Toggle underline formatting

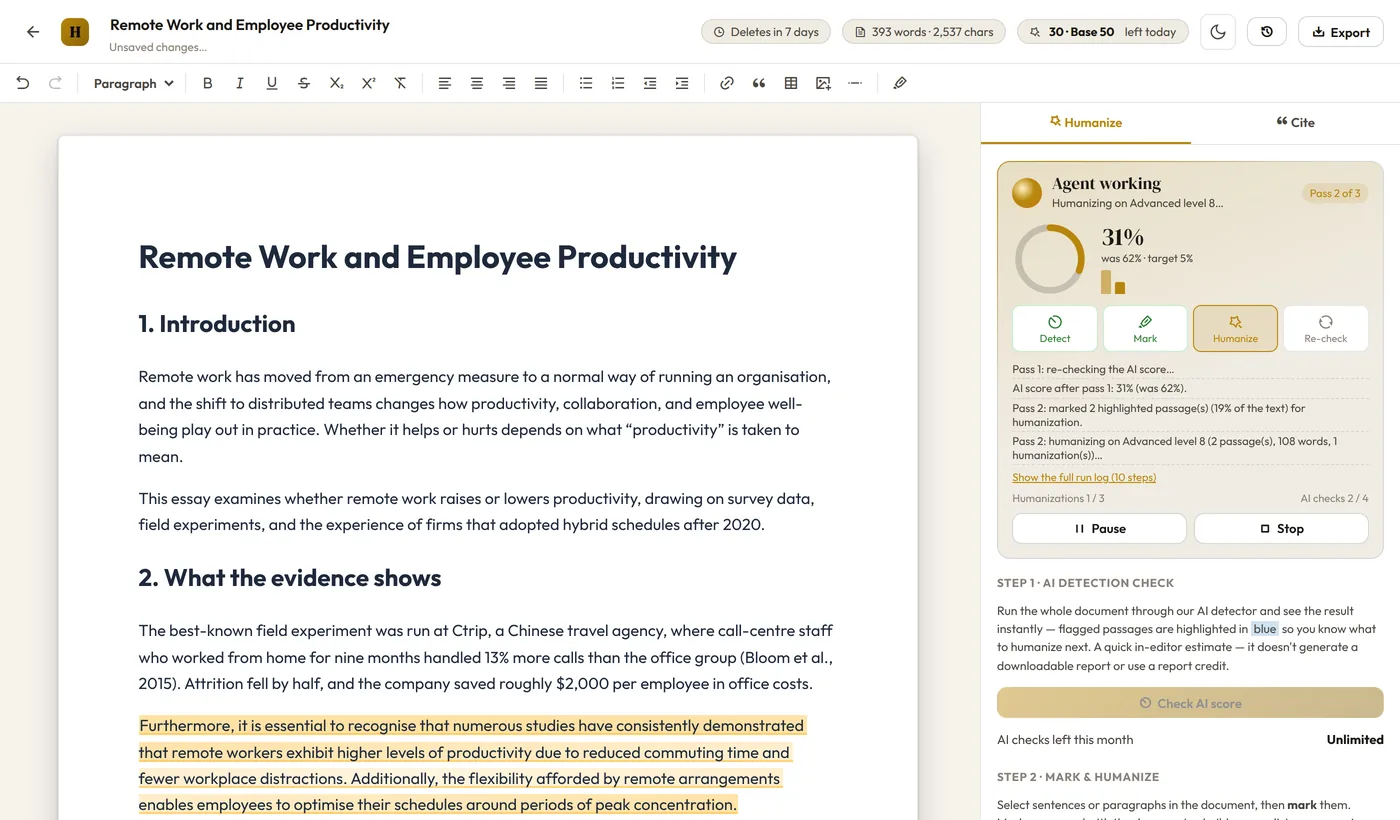click(x=271, y=83)
